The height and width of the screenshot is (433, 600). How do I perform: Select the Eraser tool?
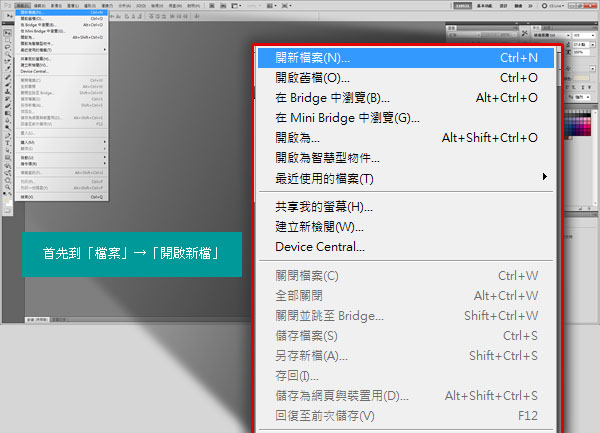8,106
